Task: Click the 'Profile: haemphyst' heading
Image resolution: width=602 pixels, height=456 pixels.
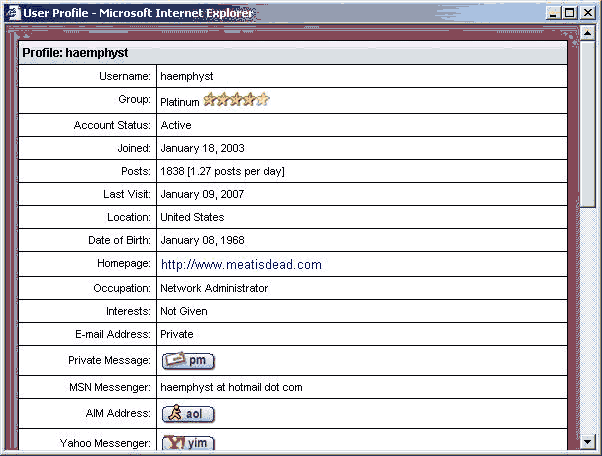Action: coord(75,53)
